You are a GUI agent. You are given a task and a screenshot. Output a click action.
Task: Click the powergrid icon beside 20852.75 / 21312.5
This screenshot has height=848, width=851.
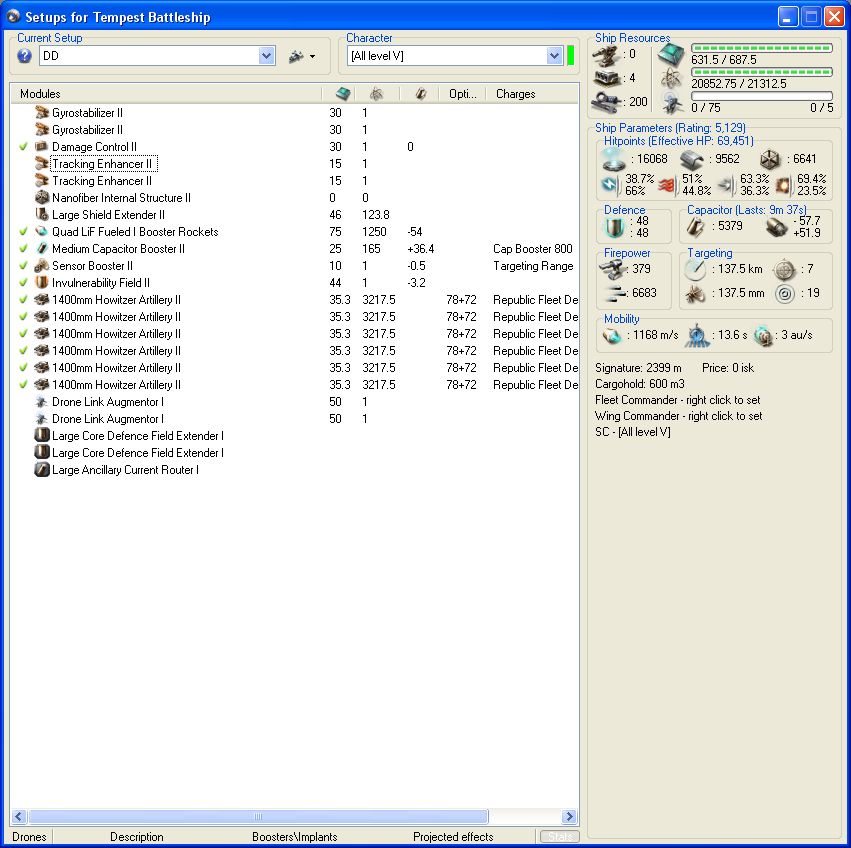(x=671, y=79)
